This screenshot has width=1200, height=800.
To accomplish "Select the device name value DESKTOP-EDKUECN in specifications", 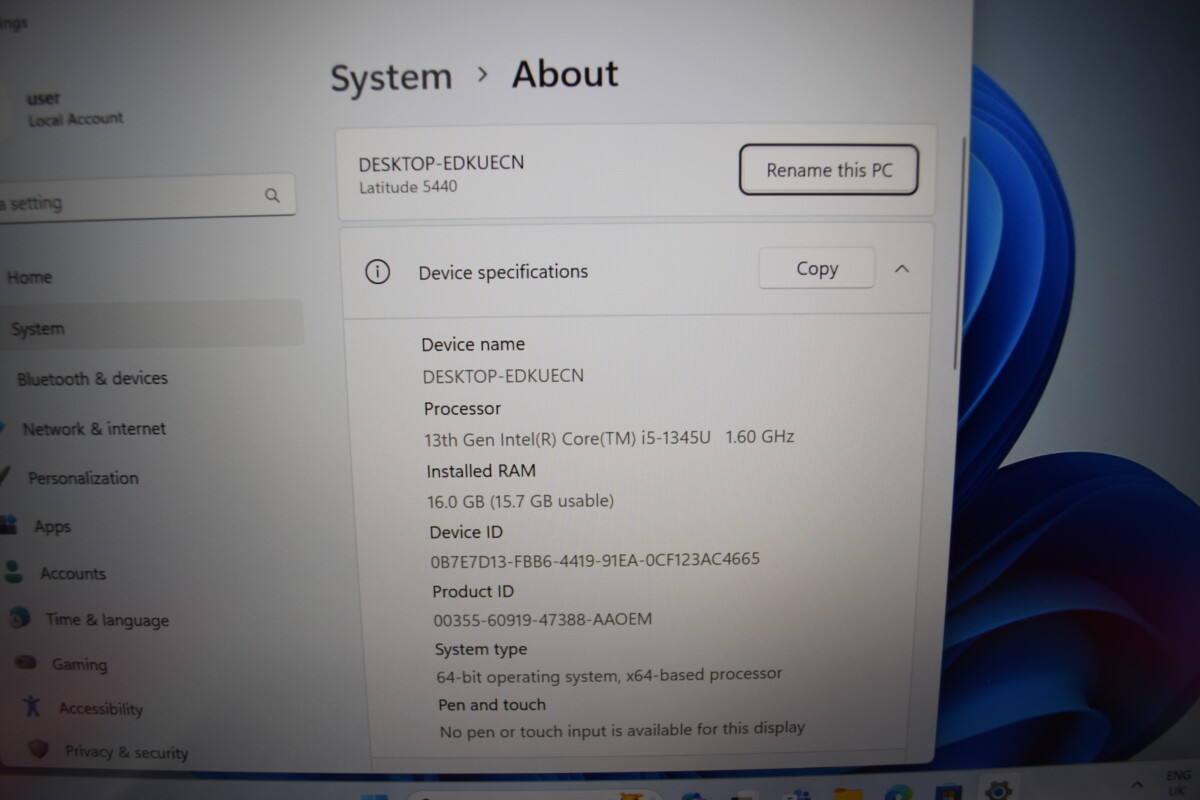I will pos(503,376).
